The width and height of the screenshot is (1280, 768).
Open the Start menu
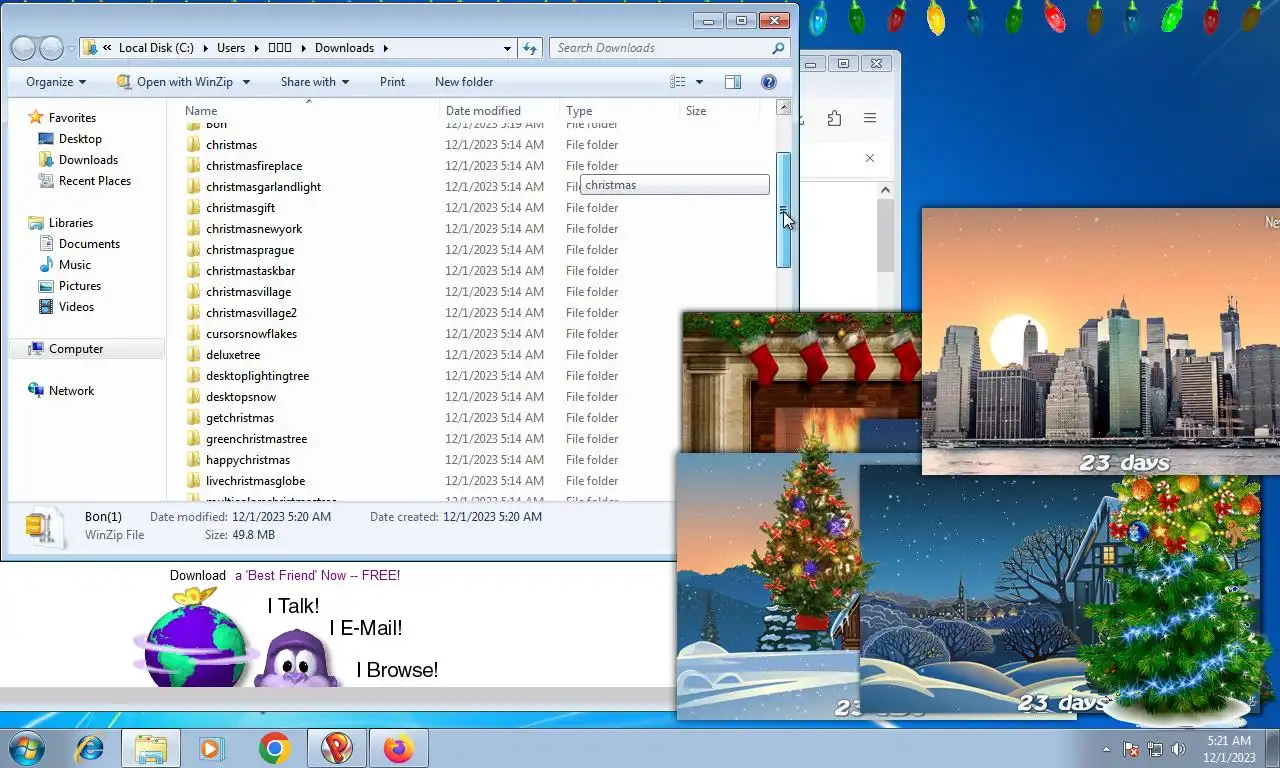[26, 748]
